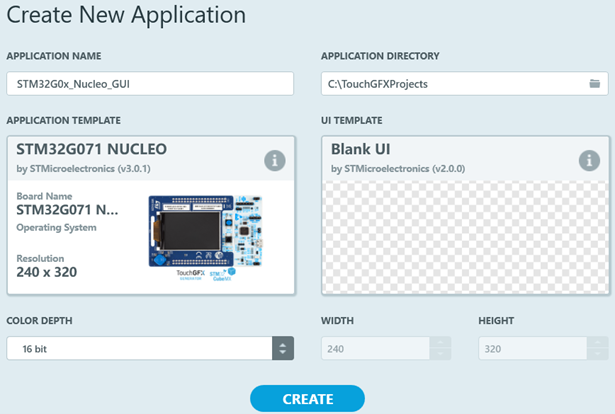The width and height of the screenshot is (615, 414).
Task: Click the 240 x 320 resolution text
Action: click(47, 272)
